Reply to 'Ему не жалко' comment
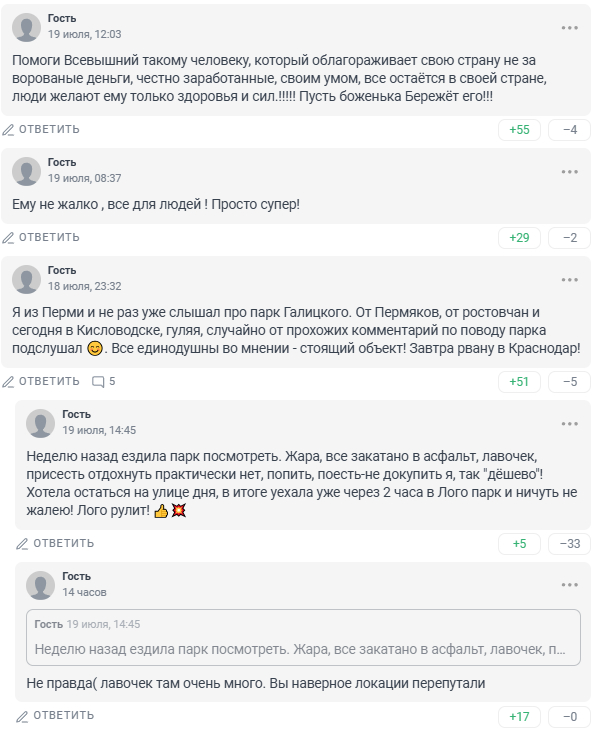Image resolution: width=603 pixels, height=741 pixels. tap(41, 237)
